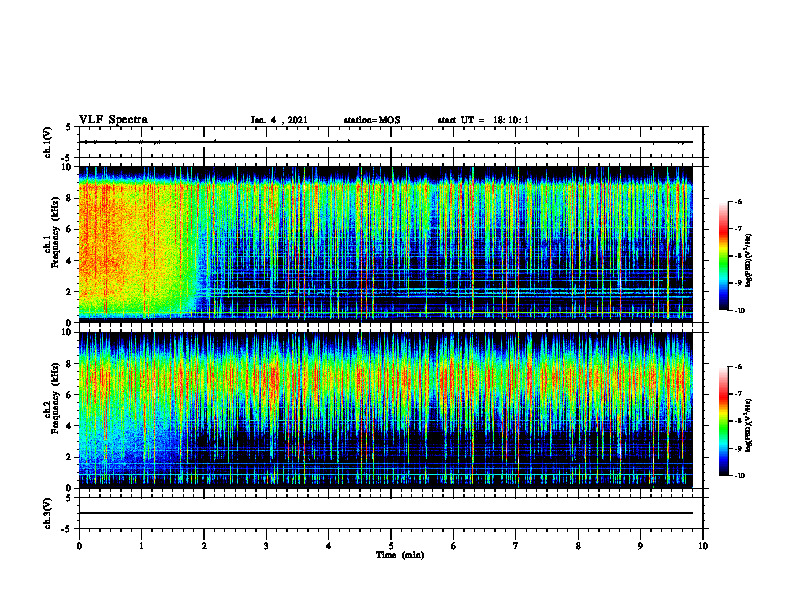Click the time axis "6" minute tick label
This screenshot has width=792, height=612.
click(454, 546)
